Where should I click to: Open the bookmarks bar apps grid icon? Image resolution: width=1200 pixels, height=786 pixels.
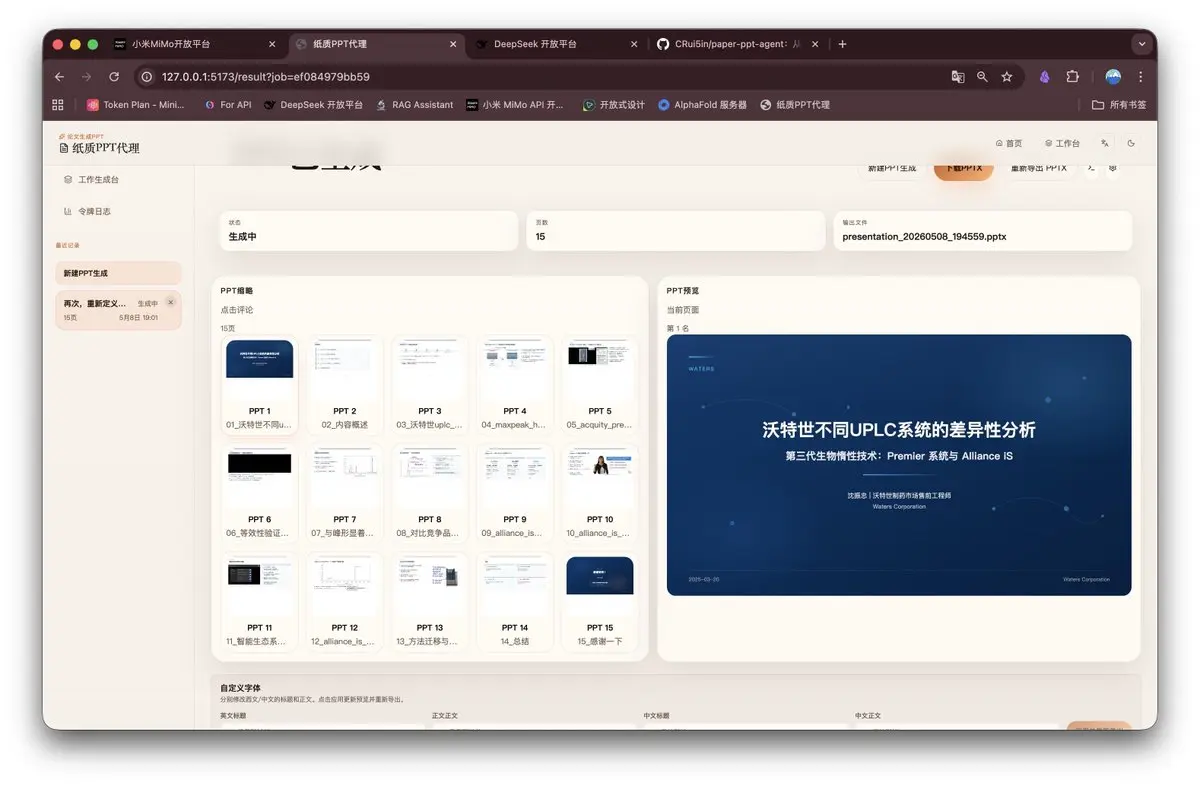click(x=58, y=104)
